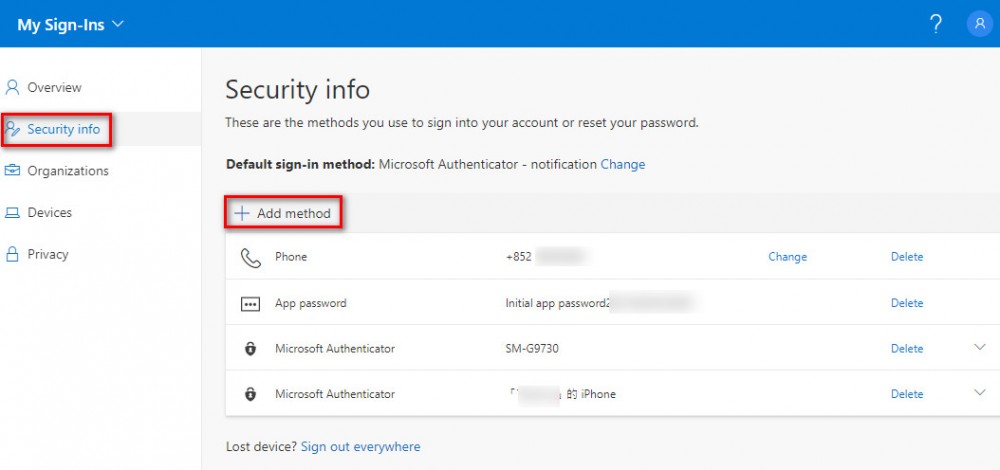Viewport: 1000px width, 470px height.
Task: Open help via the question mark icon
Action: pyautogui.click(x=936, y=24)
